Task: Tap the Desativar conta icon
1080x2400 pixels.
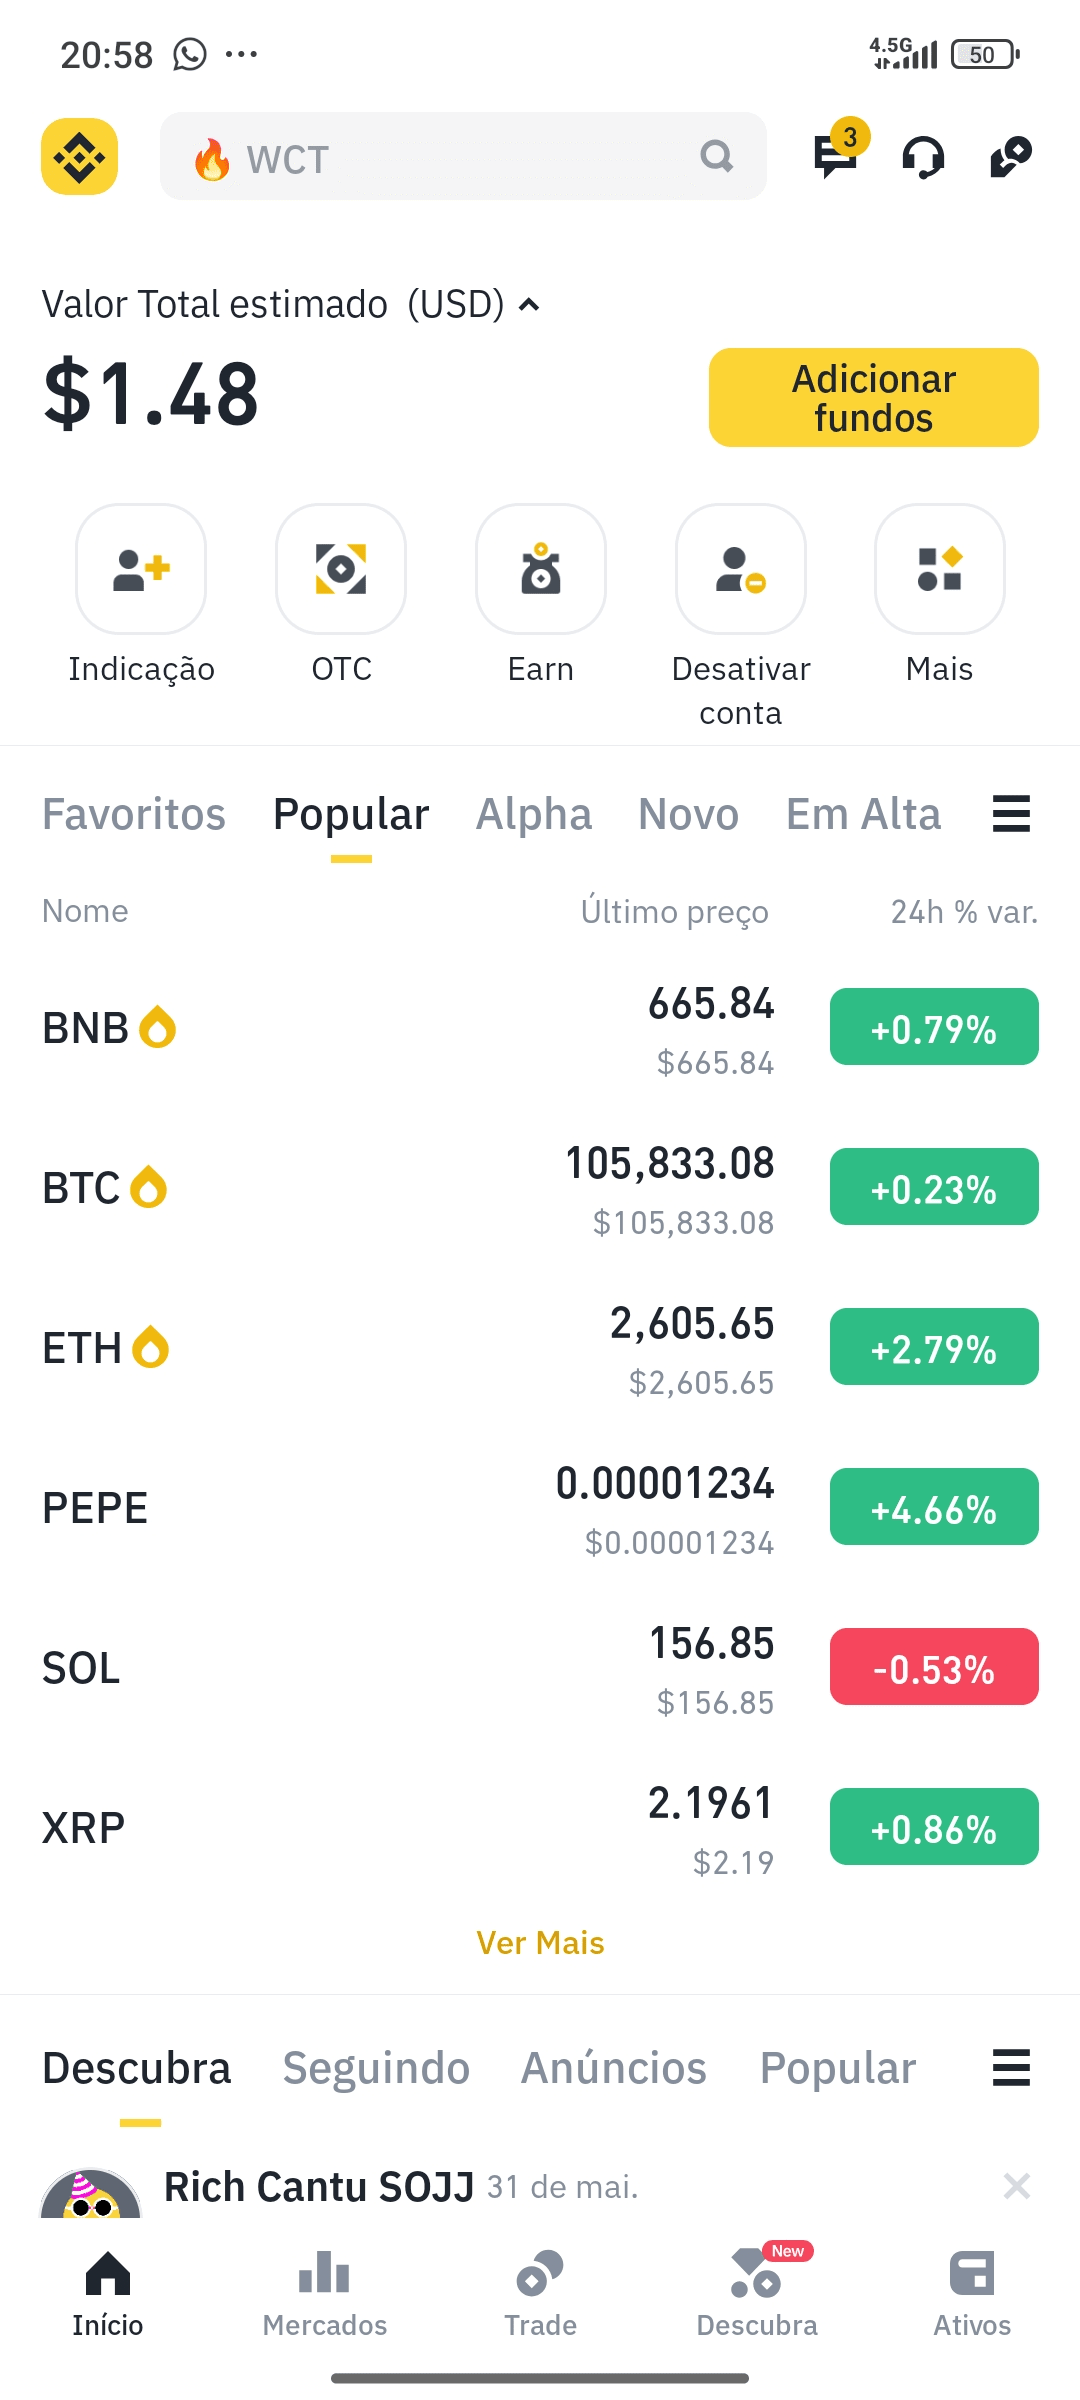Action: (741, 568)
